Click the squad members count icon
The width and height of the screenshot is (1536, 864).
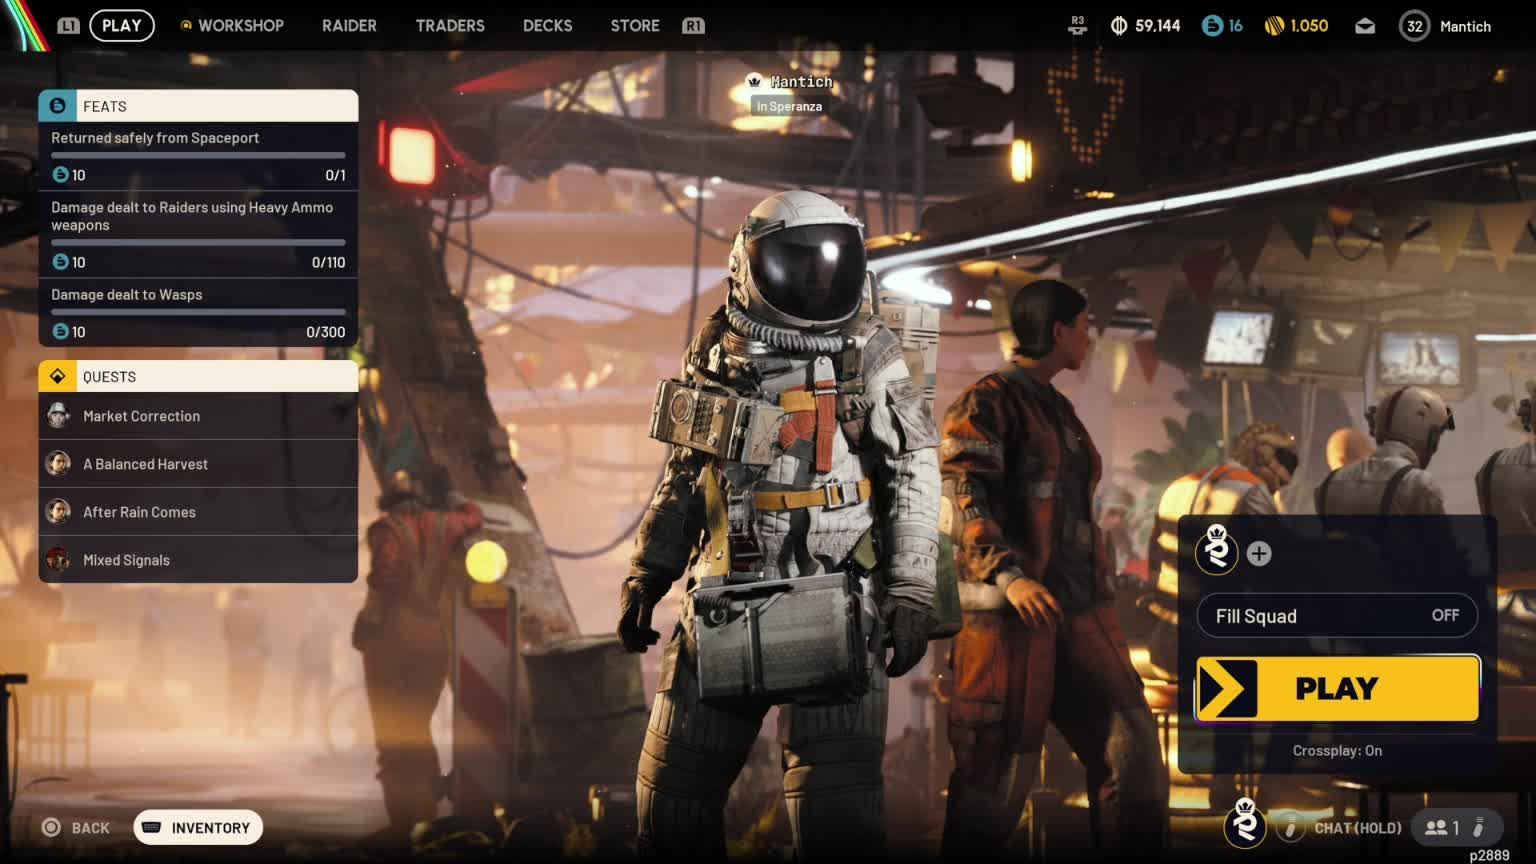tap(1436, 828)
